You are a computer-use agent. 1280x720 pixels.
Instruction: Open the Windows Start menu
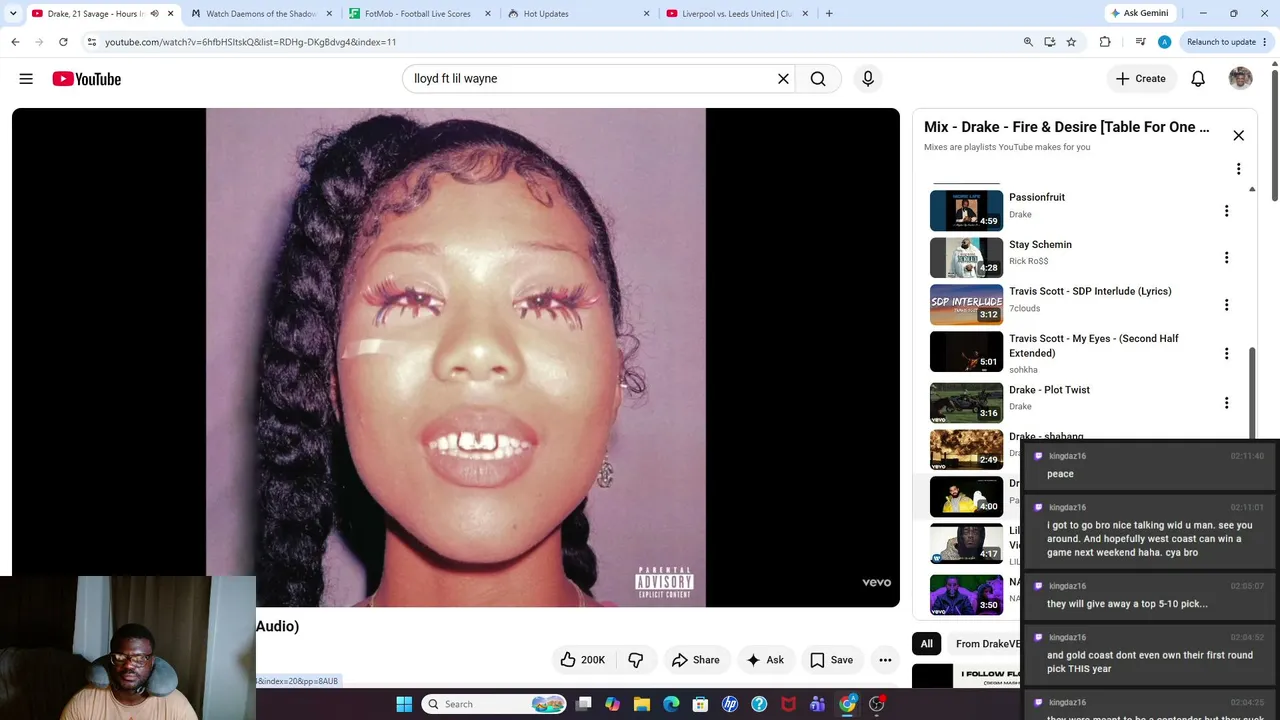click(x=404, y=704)
